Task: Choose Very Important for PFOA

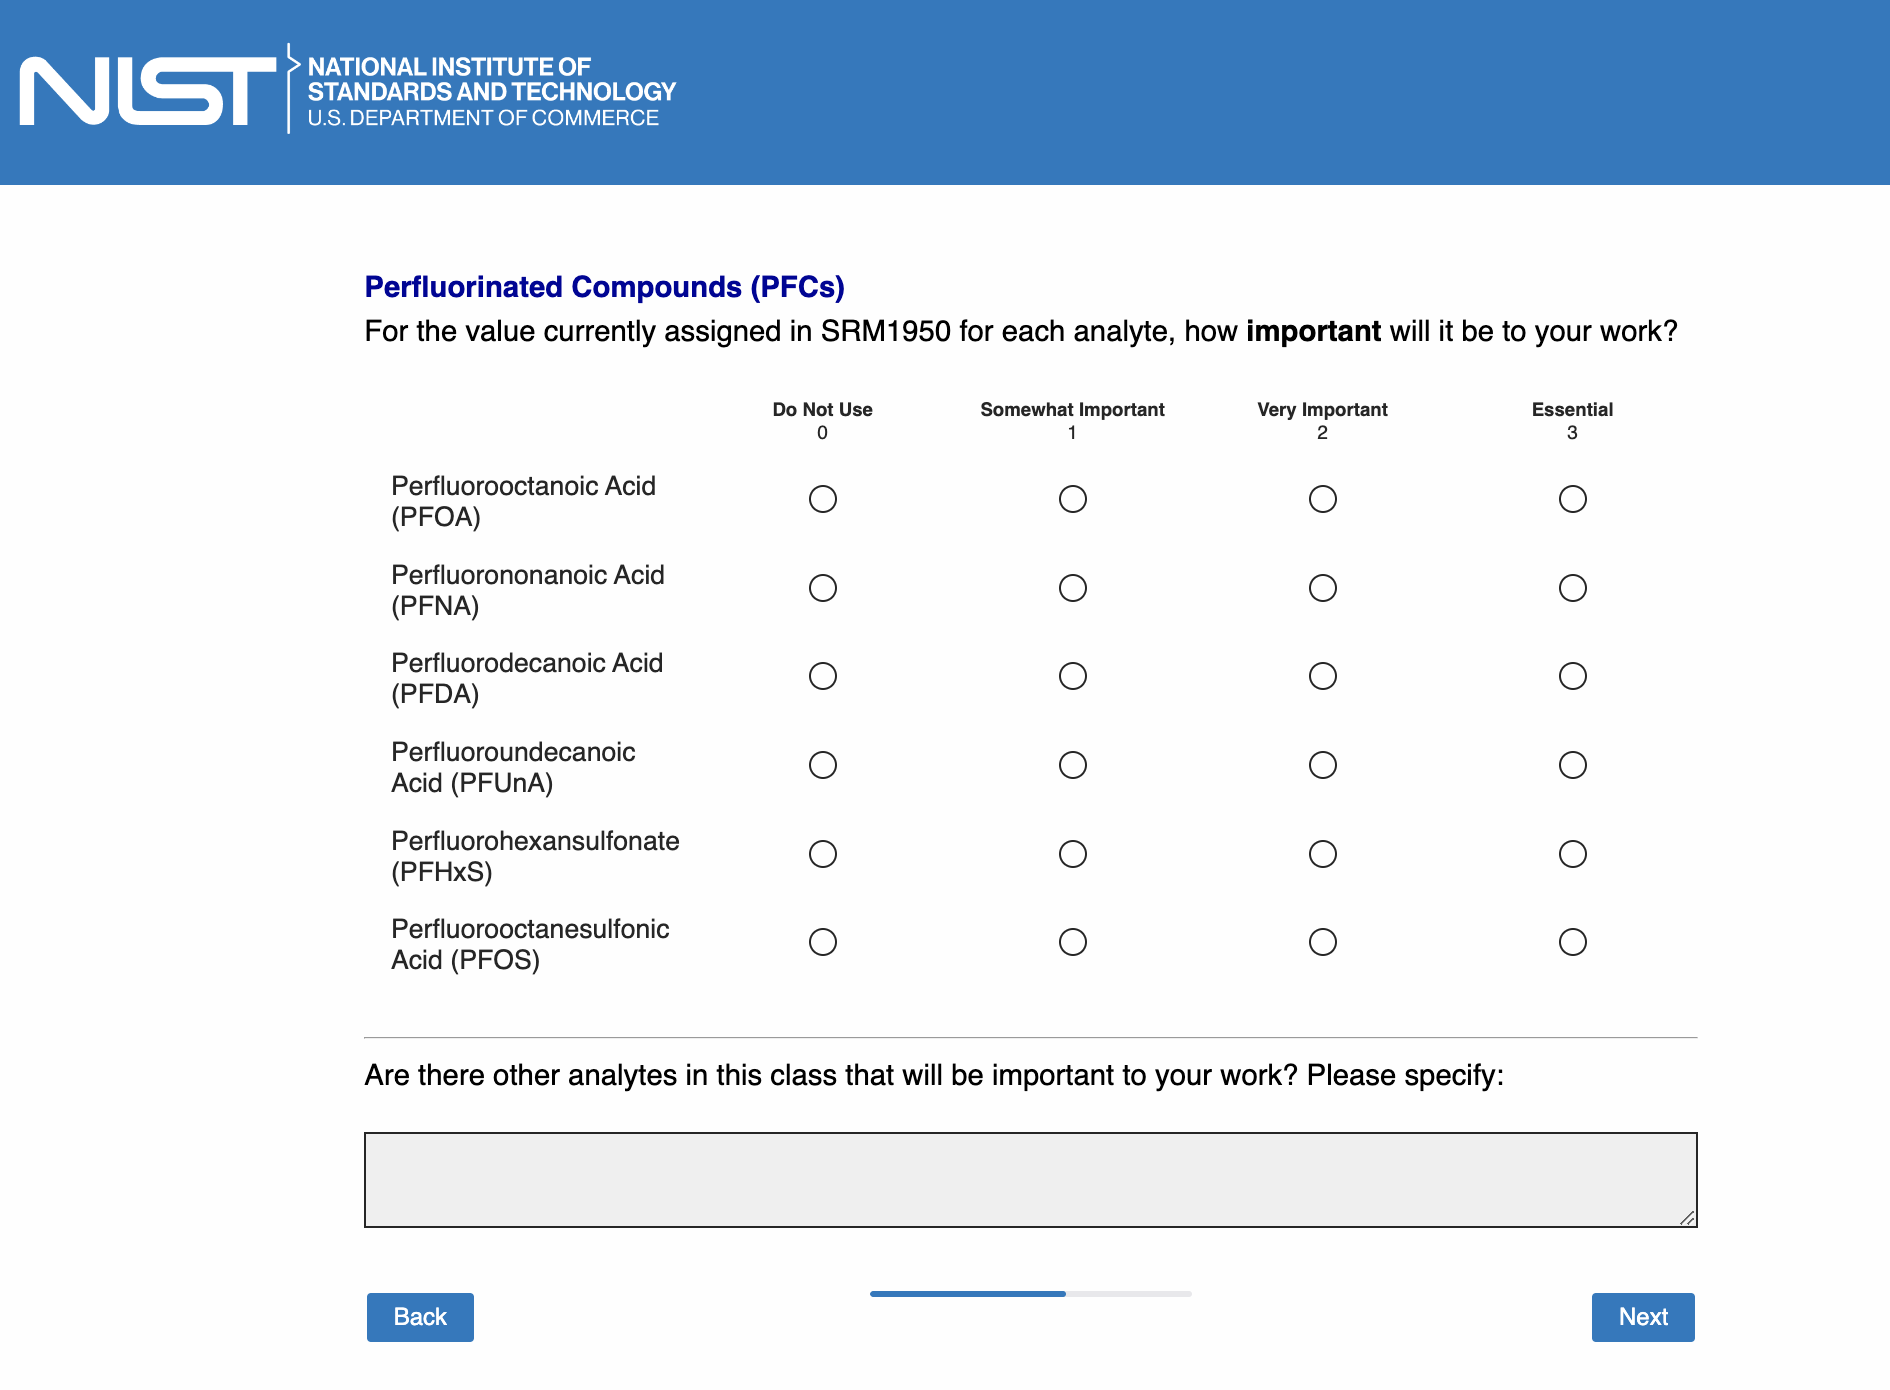Action: [x=1322, y=499]
